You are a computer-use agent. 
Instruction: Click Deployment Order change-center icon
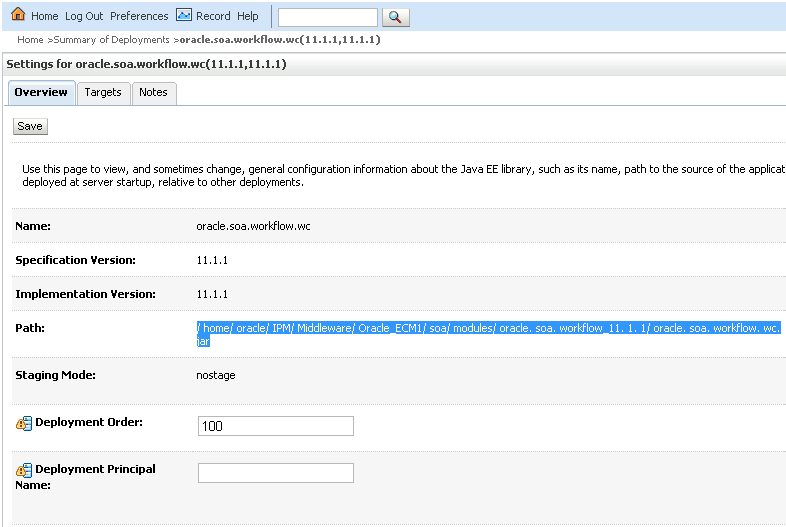click(x=24, y=423)
